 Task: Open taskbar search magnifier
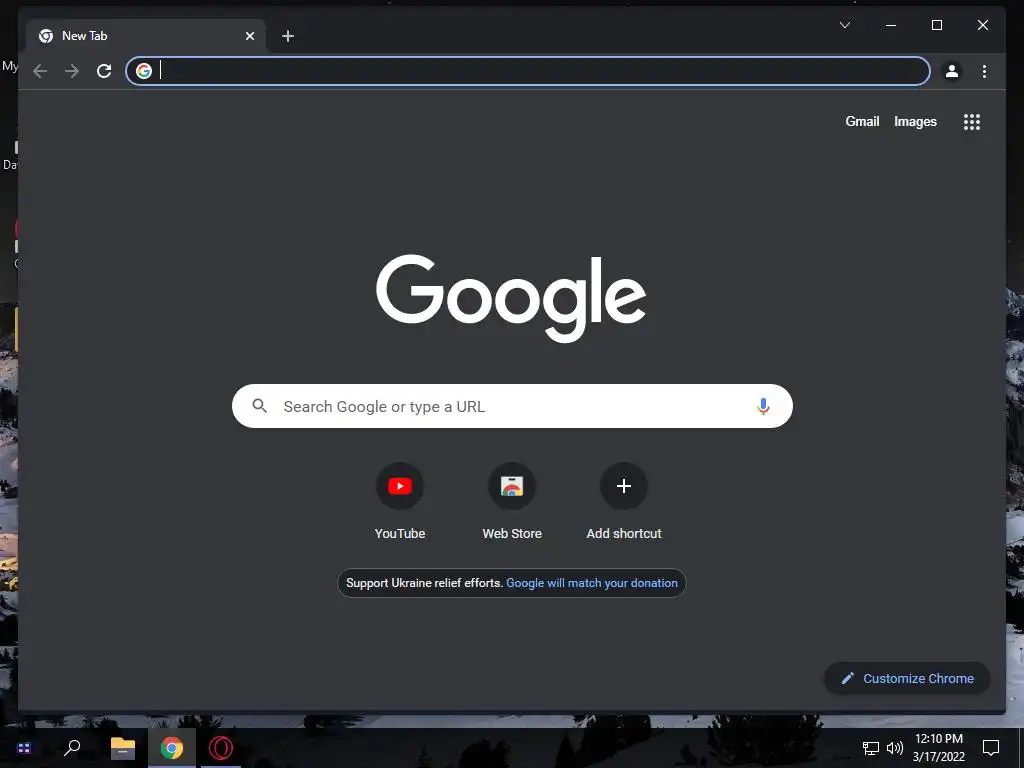point(72,747)
